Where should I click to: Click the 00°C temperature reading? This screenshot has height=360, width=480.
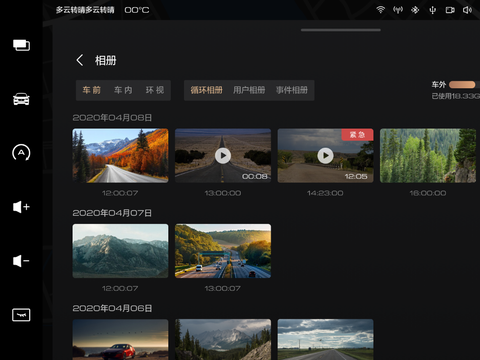click(x=137, y=10)
